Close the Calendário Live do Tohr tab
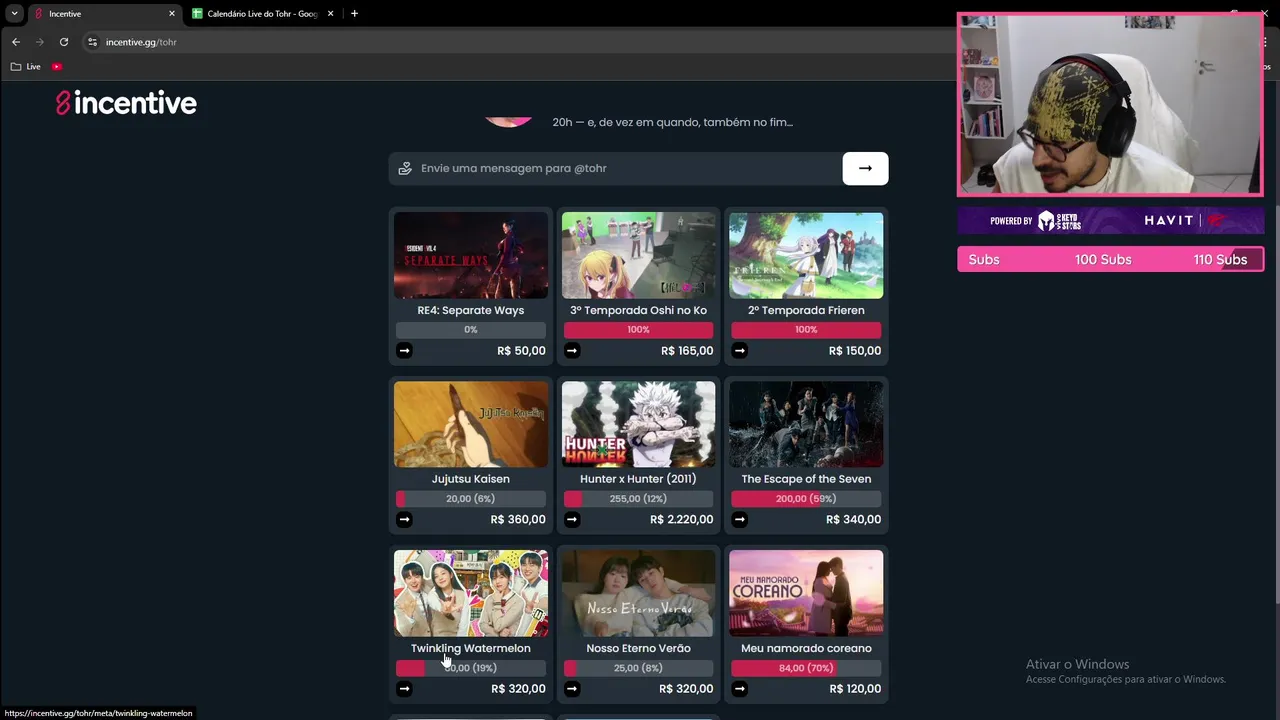 (x=330, y=14)
